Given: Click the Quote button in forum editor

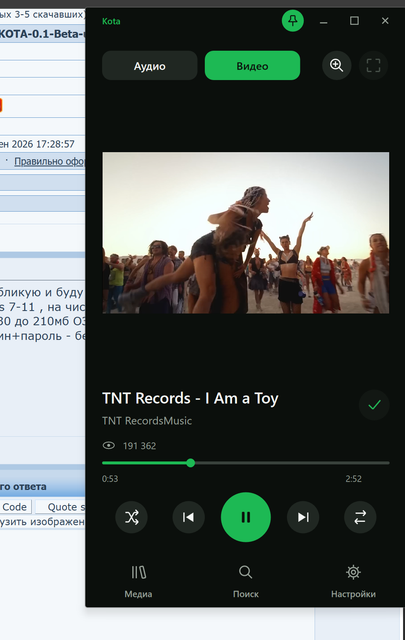Looking at the screenshot, I should point(61,507).
